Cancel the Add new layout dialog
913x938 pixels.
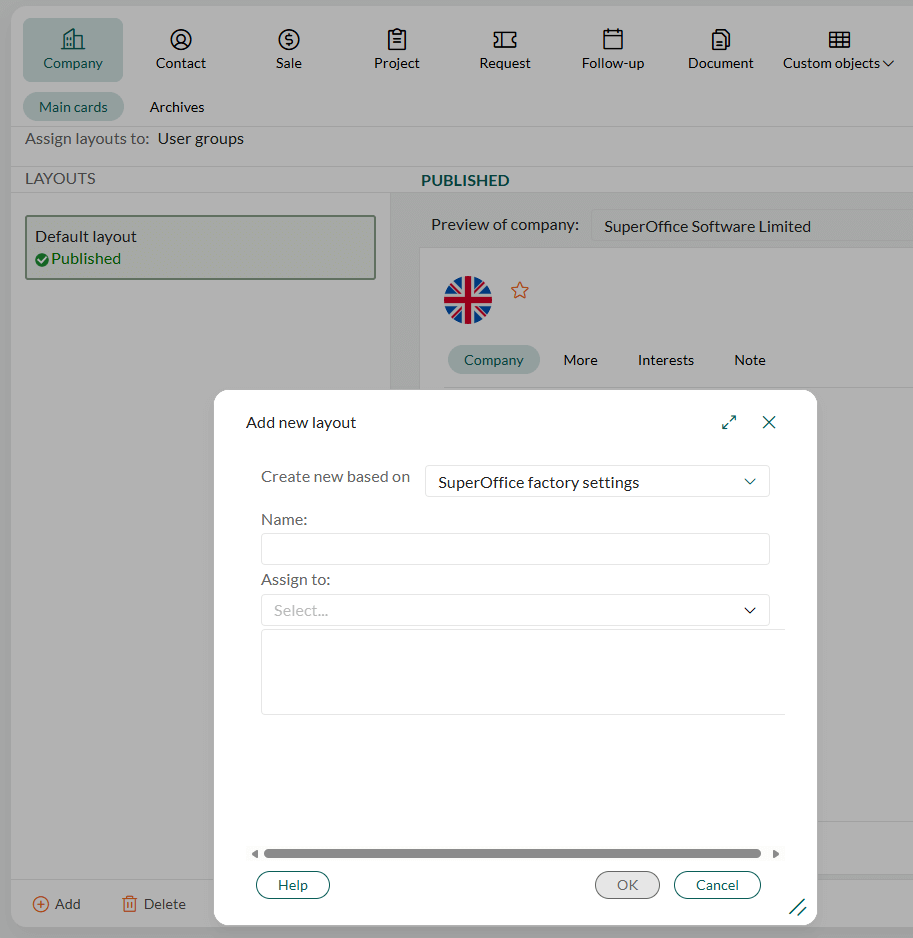point(717,885)
